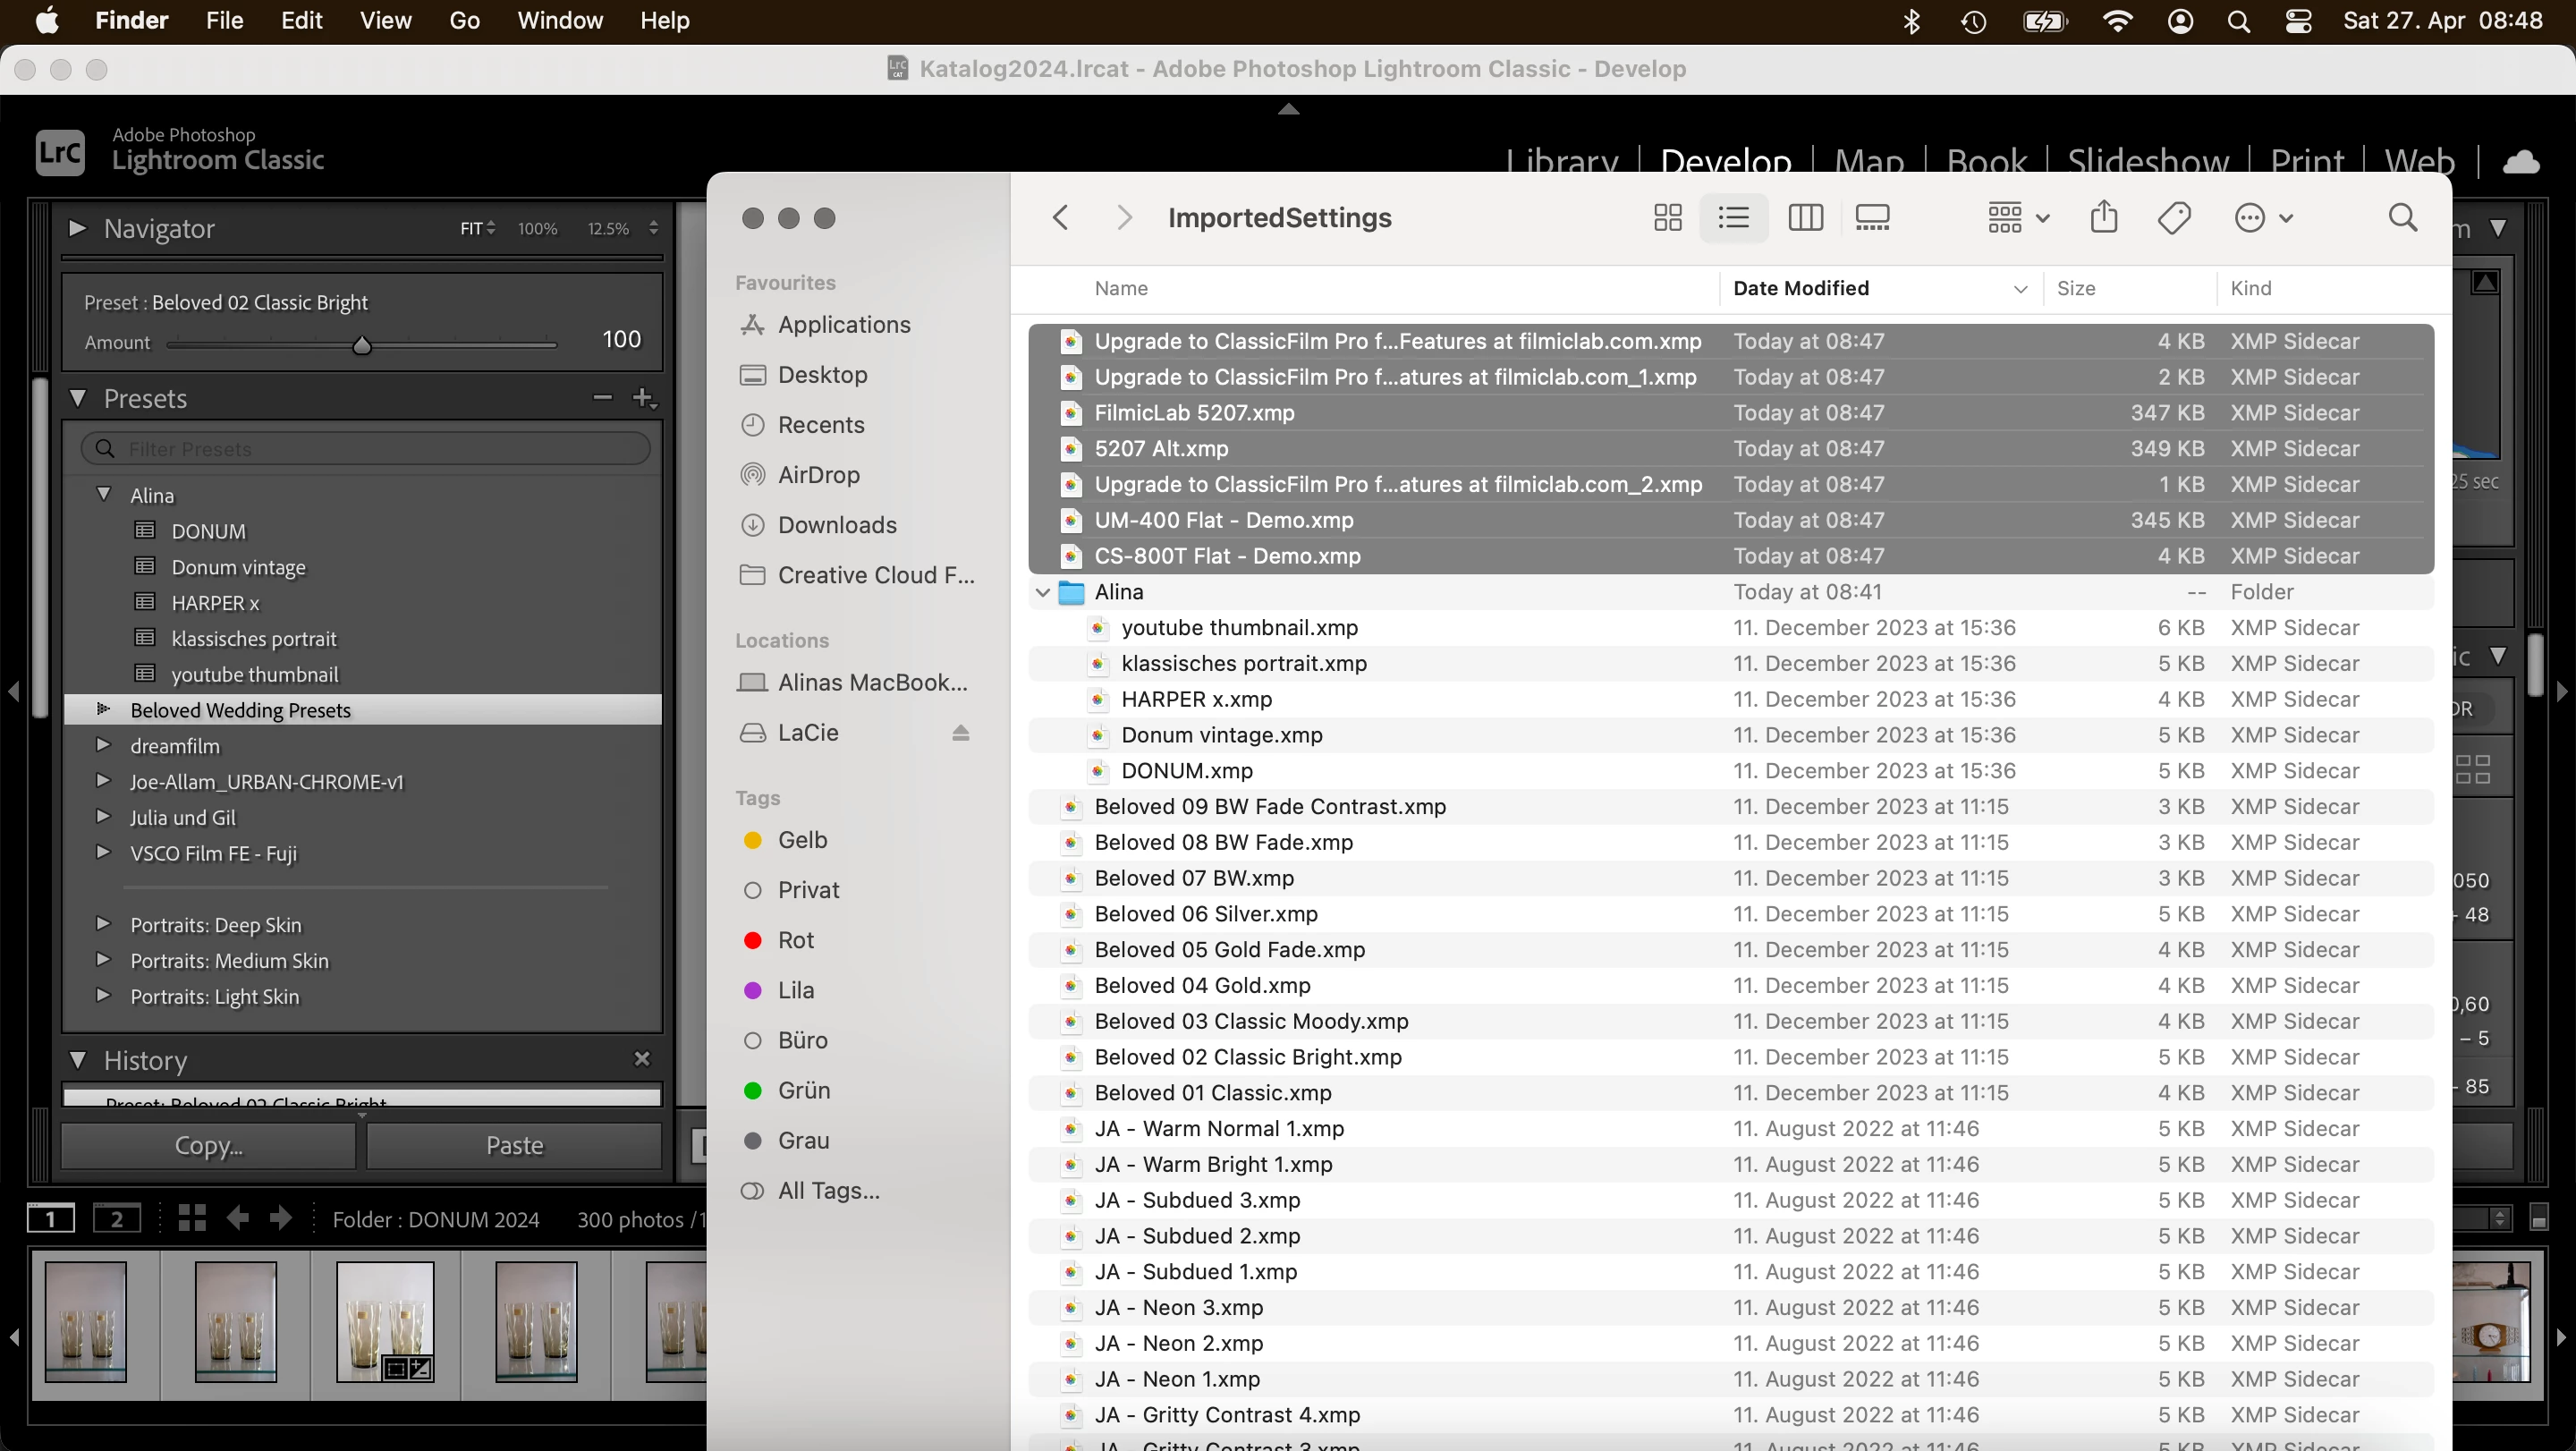The image size is (2576, 1451).
Task: Open the Window menu in menu bar
Action: pos(560,21)
